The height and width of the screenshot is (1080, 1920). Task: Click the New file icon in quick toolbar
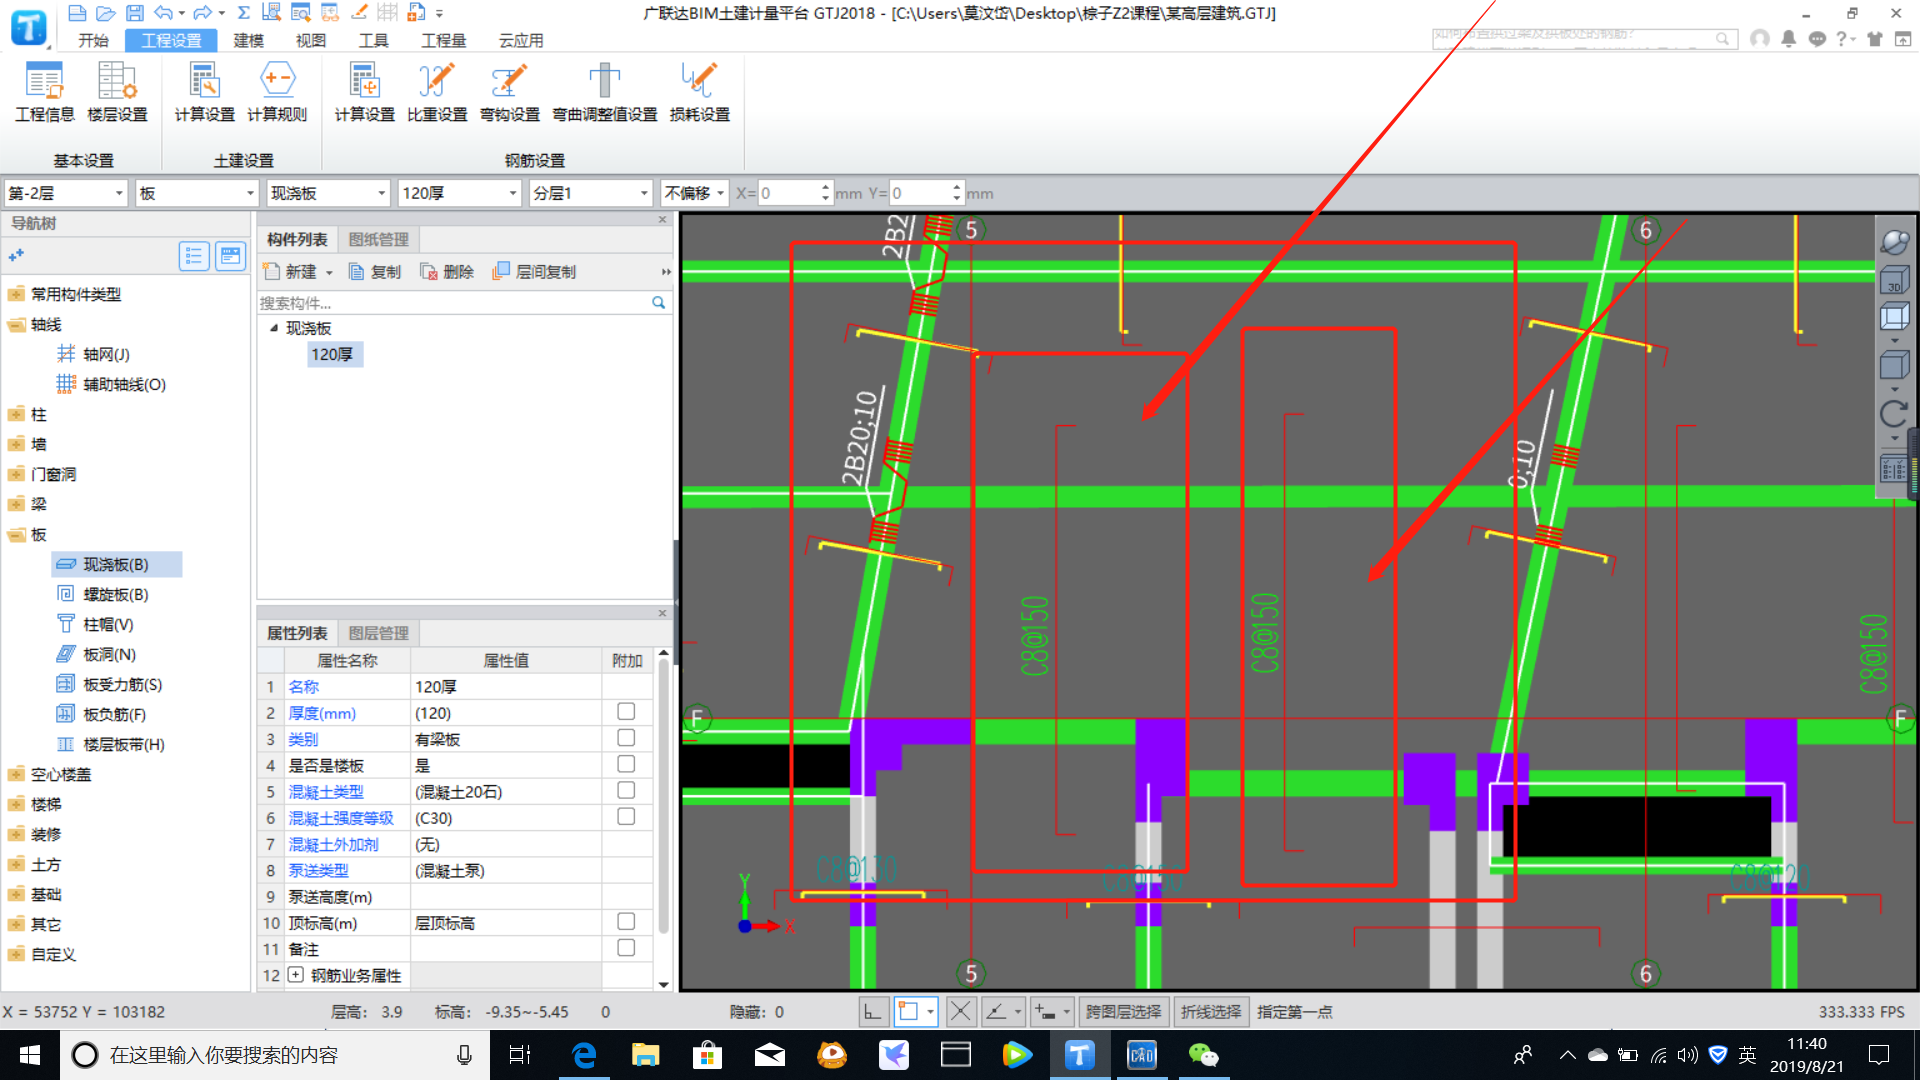click(77, 13)
